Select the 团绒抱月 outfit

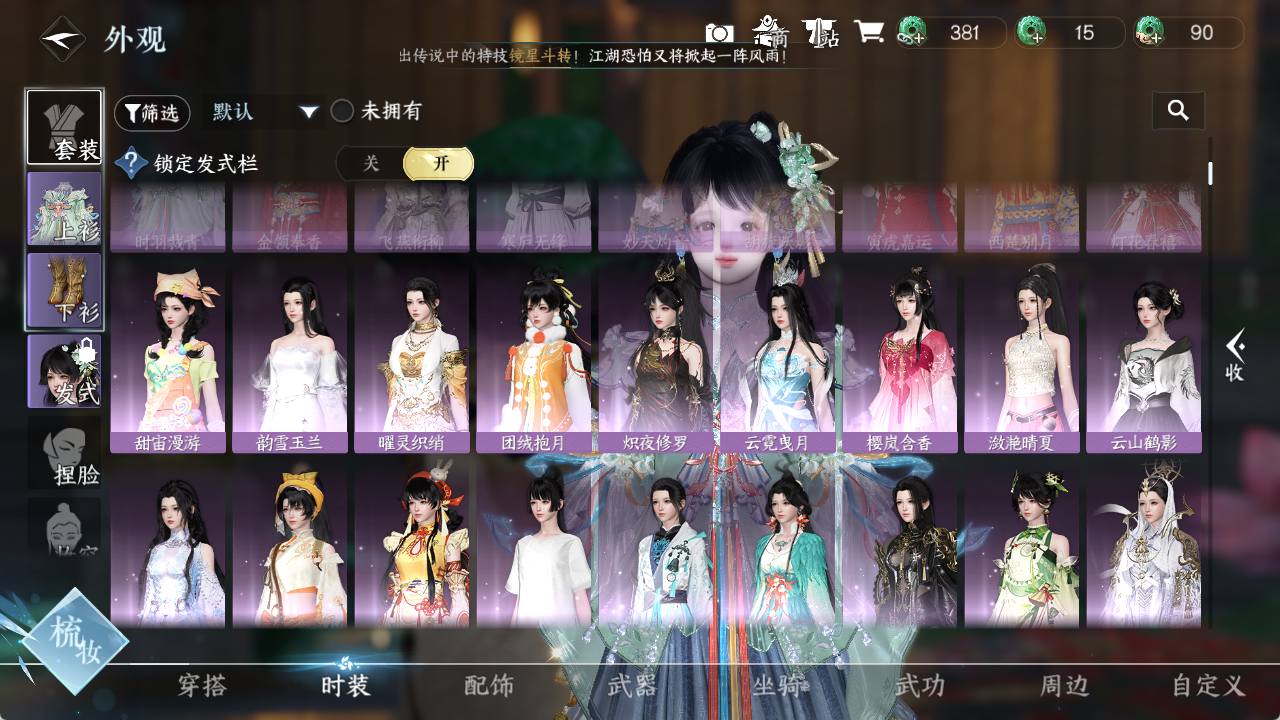(x=534, y=358)
